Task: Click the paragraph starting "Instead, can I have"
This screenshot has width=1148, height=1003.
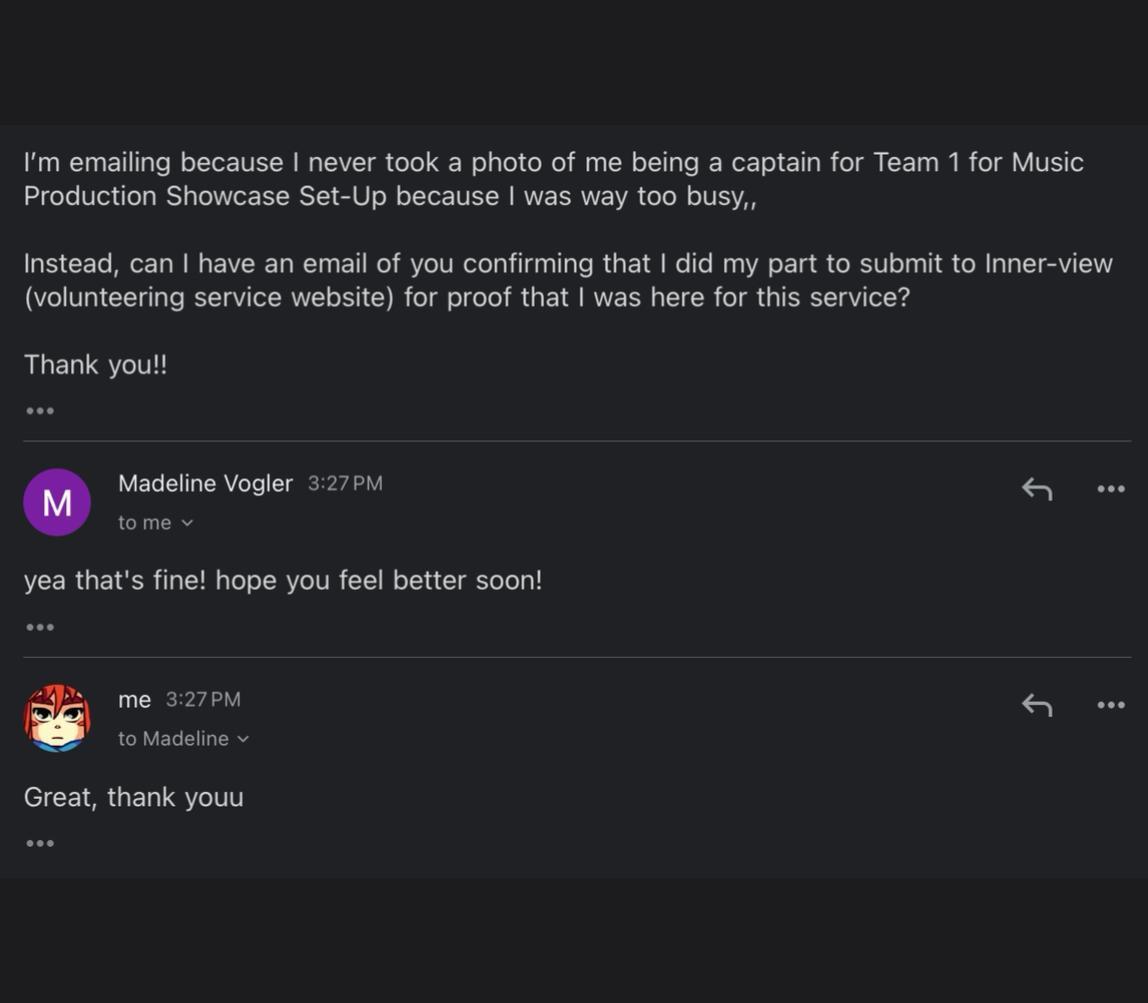Action: tap(567, 280)
